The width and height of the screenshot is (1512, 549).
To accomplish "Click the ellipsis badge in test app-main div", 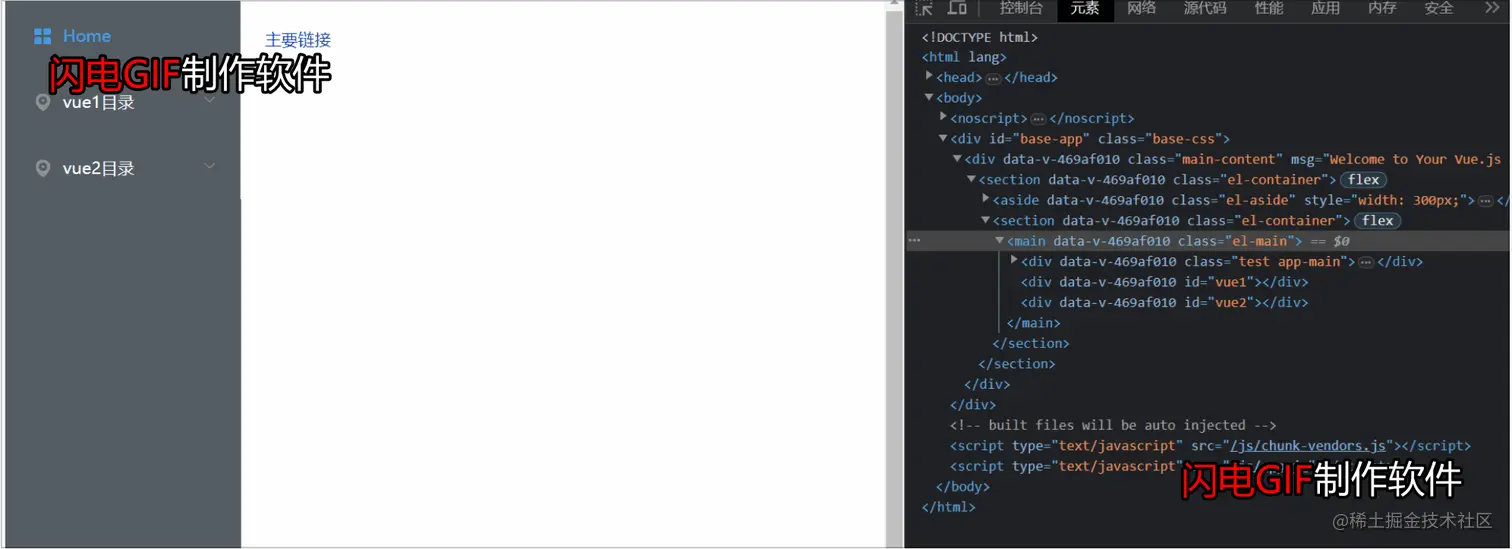I will [1366, 262].
